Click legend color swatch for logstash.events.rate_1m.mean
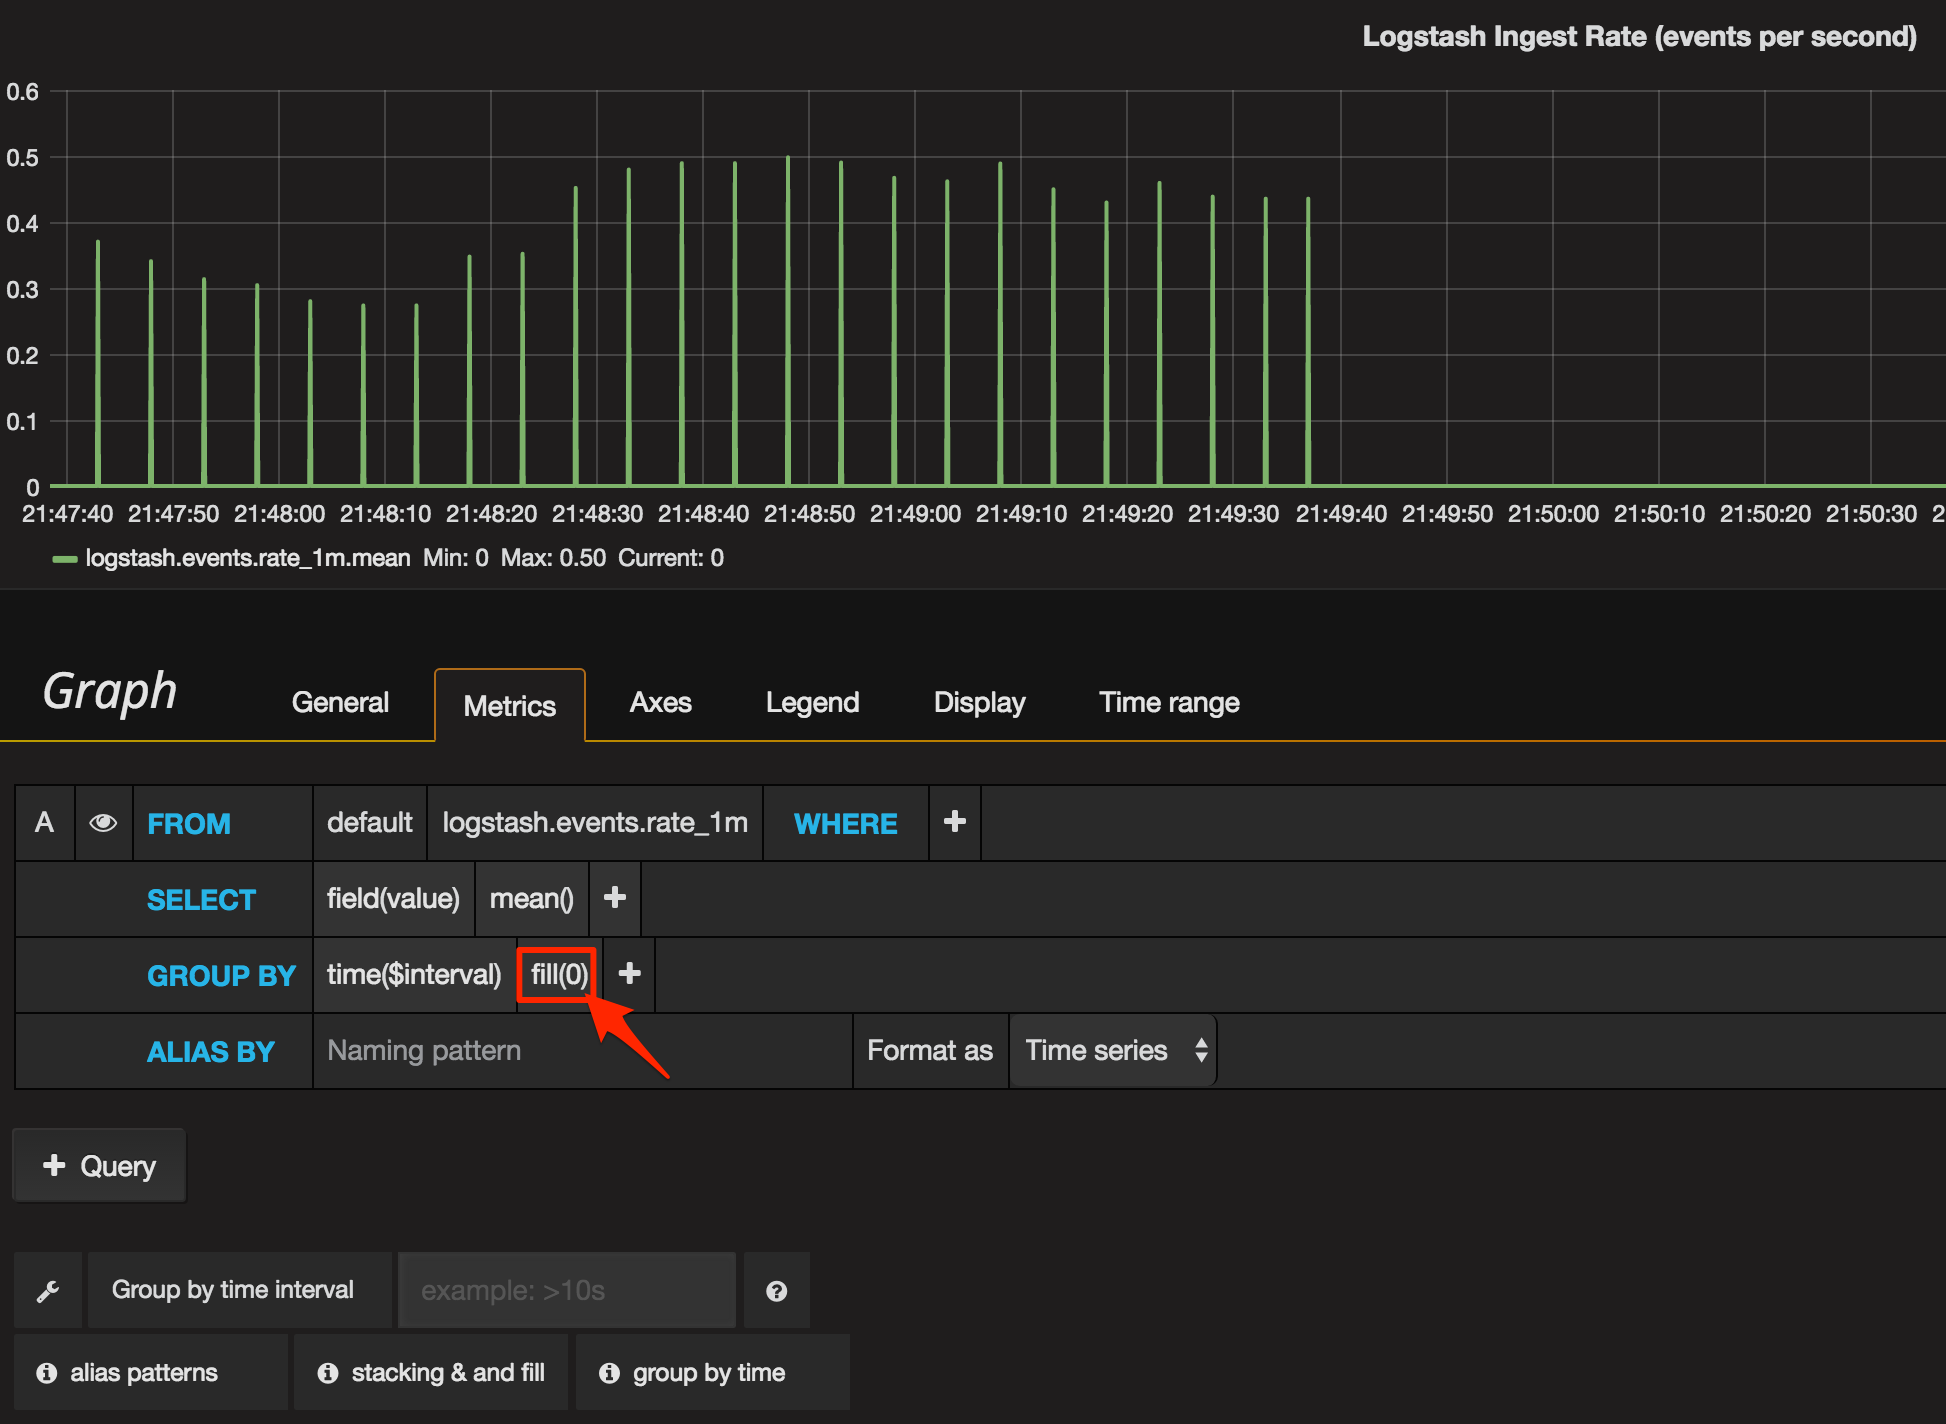Screen dimensions: 1946x1424 (65, 559)
